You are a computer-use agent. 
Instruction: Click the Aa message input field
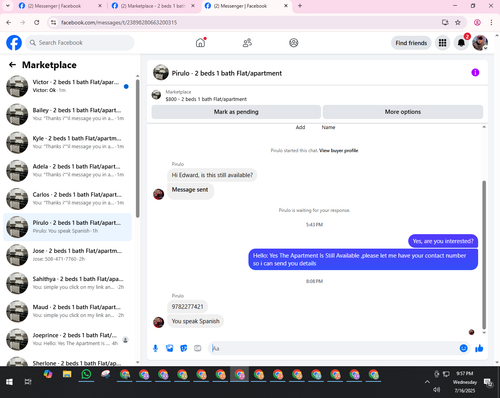coord(333,348)
